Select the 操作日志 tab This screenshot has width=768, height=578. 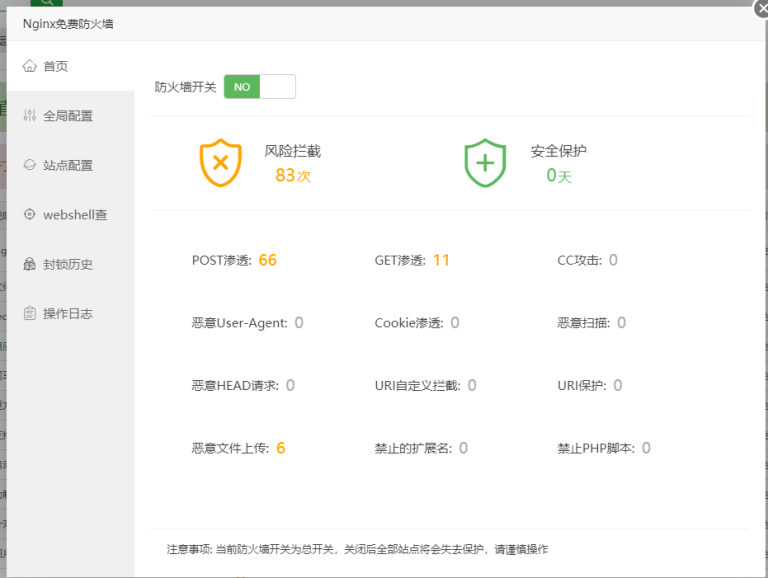pos(67,314)
